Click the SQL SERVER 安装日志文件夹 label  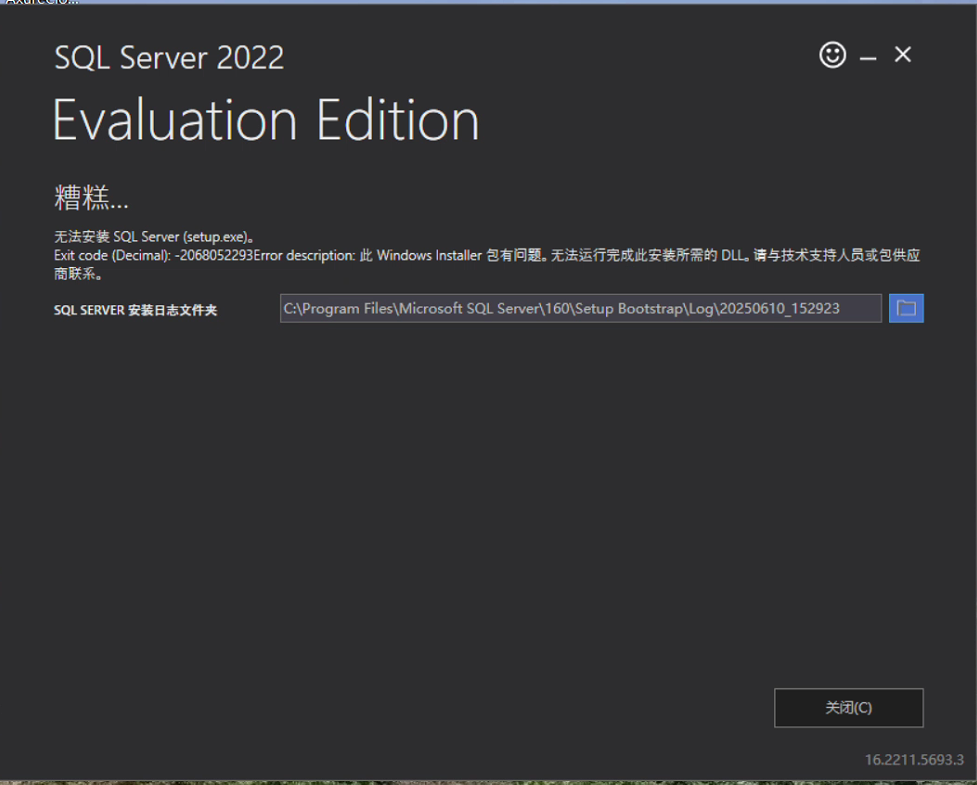tap(135, 310)
